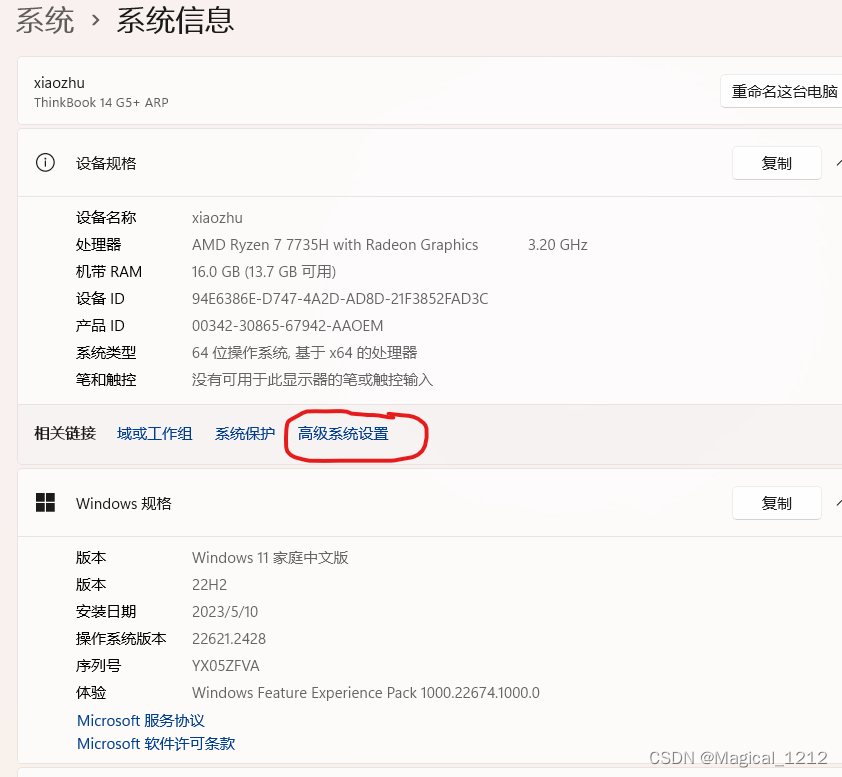The height and width of the screenshot is (777, 842).
Task: Collapse the 设备规格 section with its chevron
Action: tap(838, 163)
